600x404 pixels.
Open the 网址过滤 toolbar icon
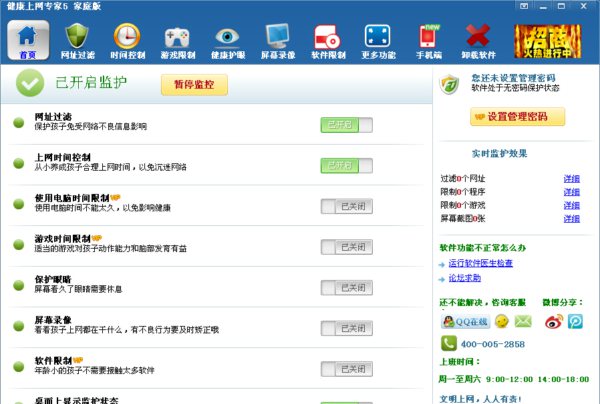(x=78, y=40)
